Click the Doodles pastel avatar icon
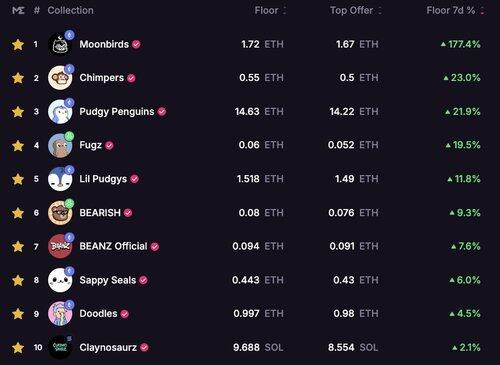 60,314
